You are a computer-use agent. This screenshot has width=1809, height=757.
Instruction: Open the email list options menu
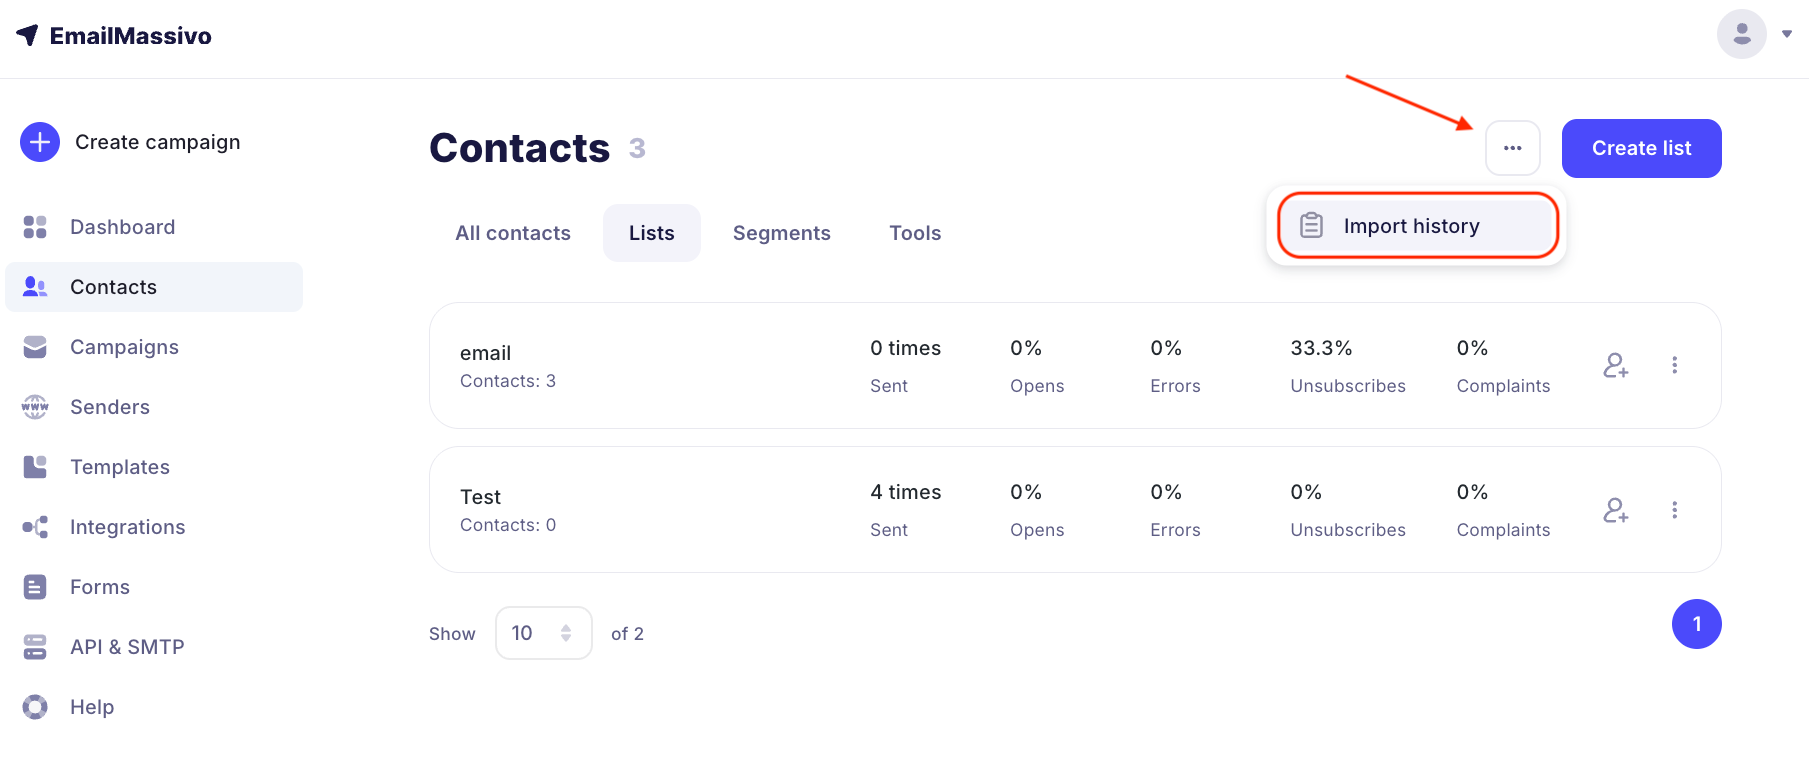[x=1674, y=365]
